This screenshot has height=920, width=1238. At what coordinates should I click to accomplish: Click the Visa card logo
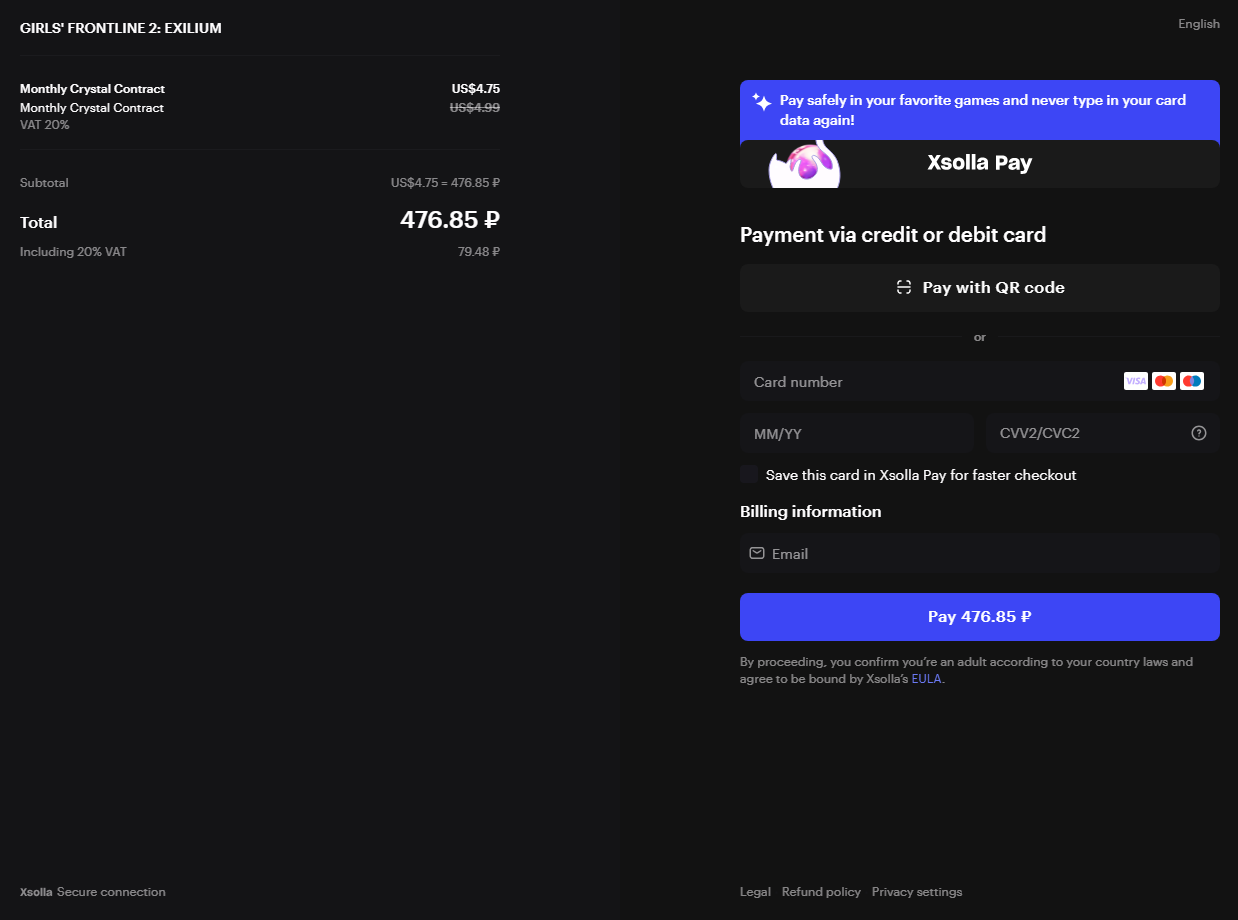click(1136, 381)
